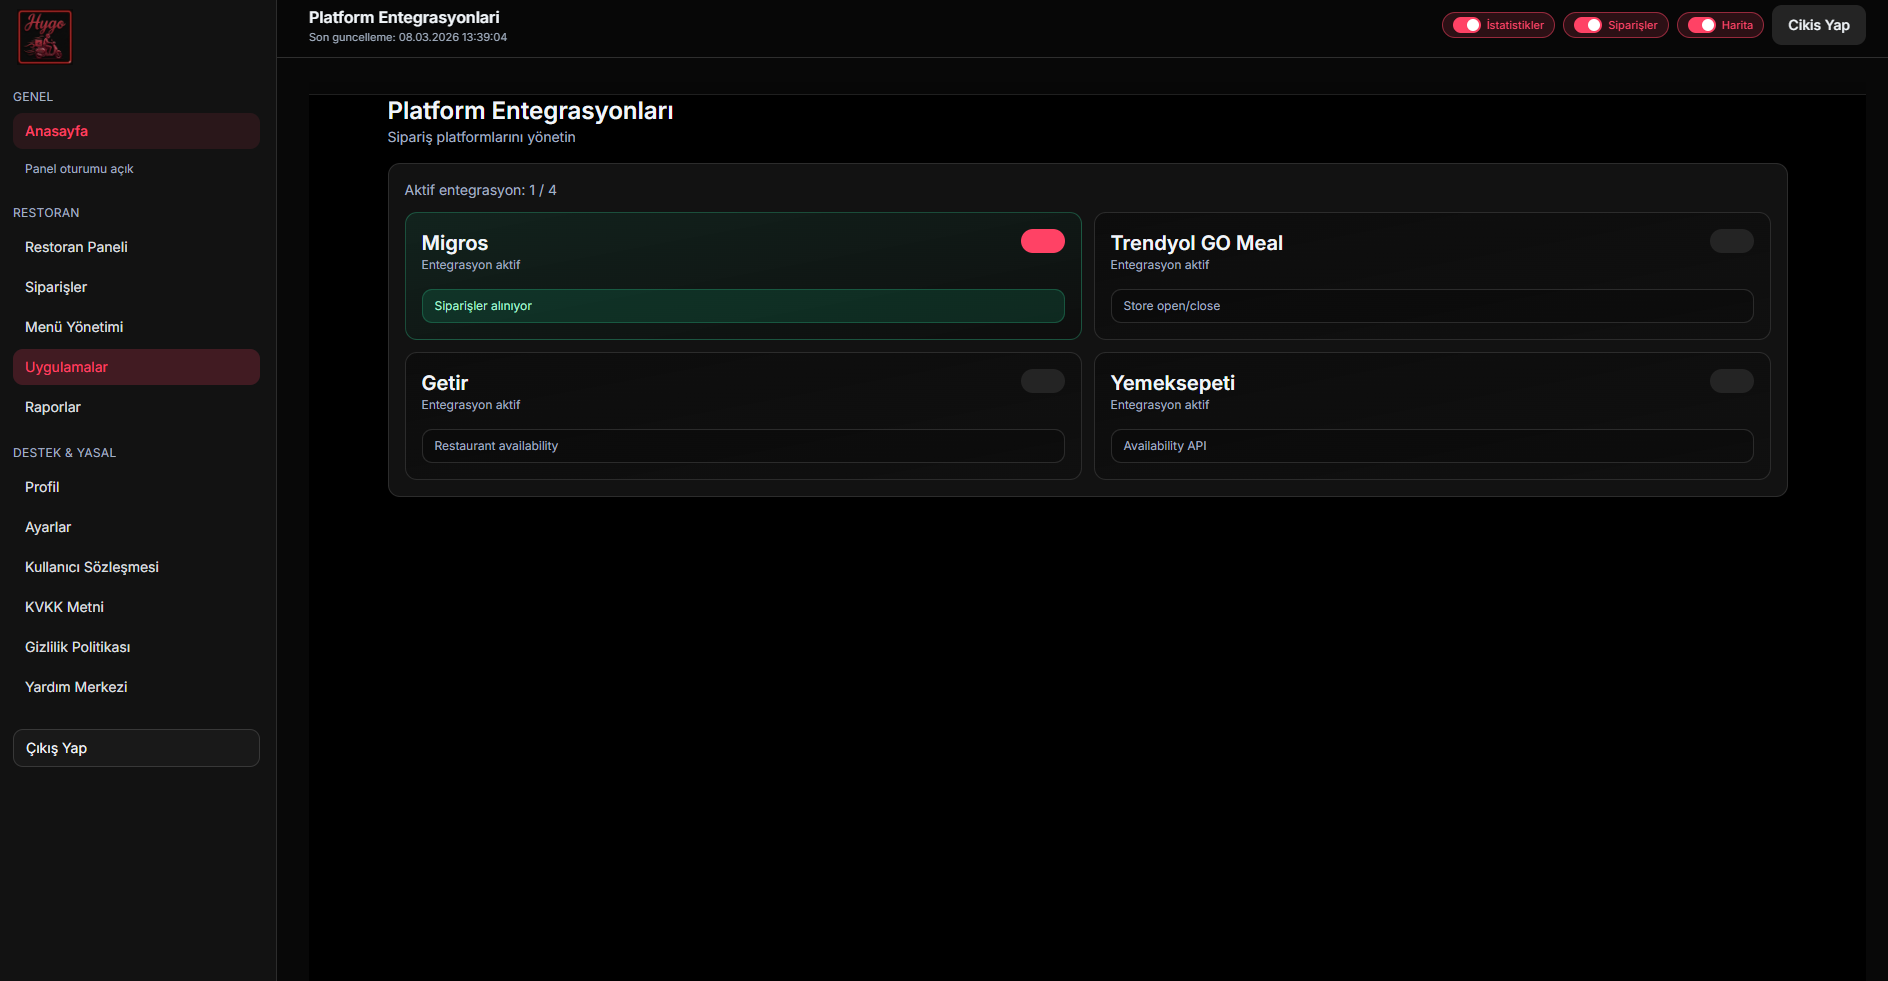Enable the Trendyol GO Meal toggle
This screenshot has height=981, width=1888.
click(1731, 241)
